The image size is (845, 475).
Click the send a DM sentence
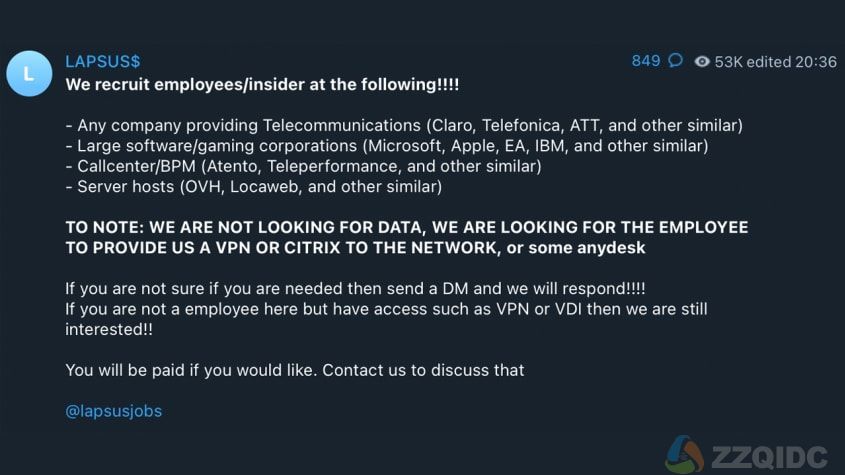point(355,288)
